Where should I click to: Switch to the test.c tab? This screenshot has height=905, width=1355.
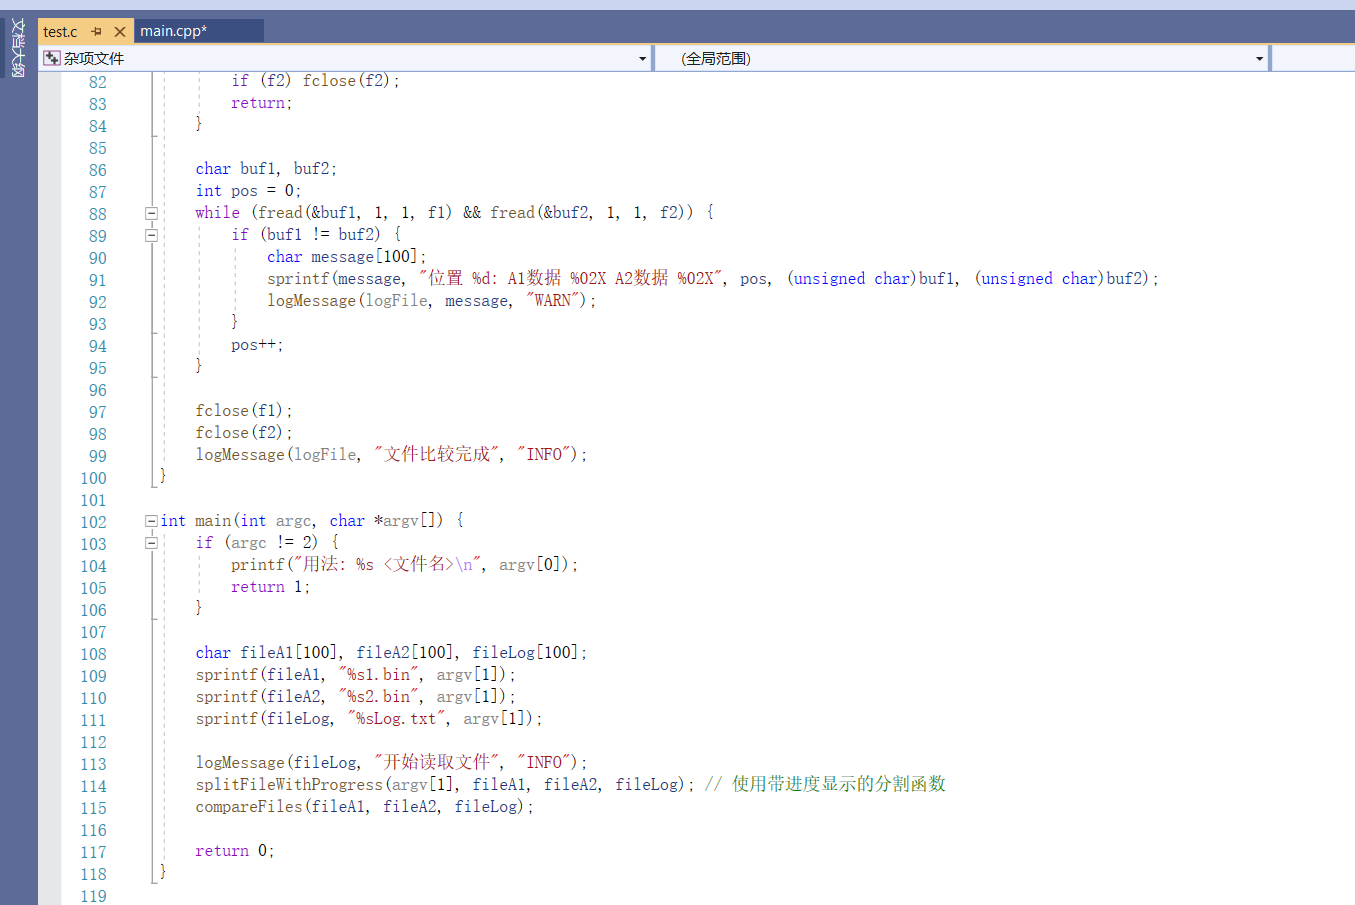coord(60,32)
